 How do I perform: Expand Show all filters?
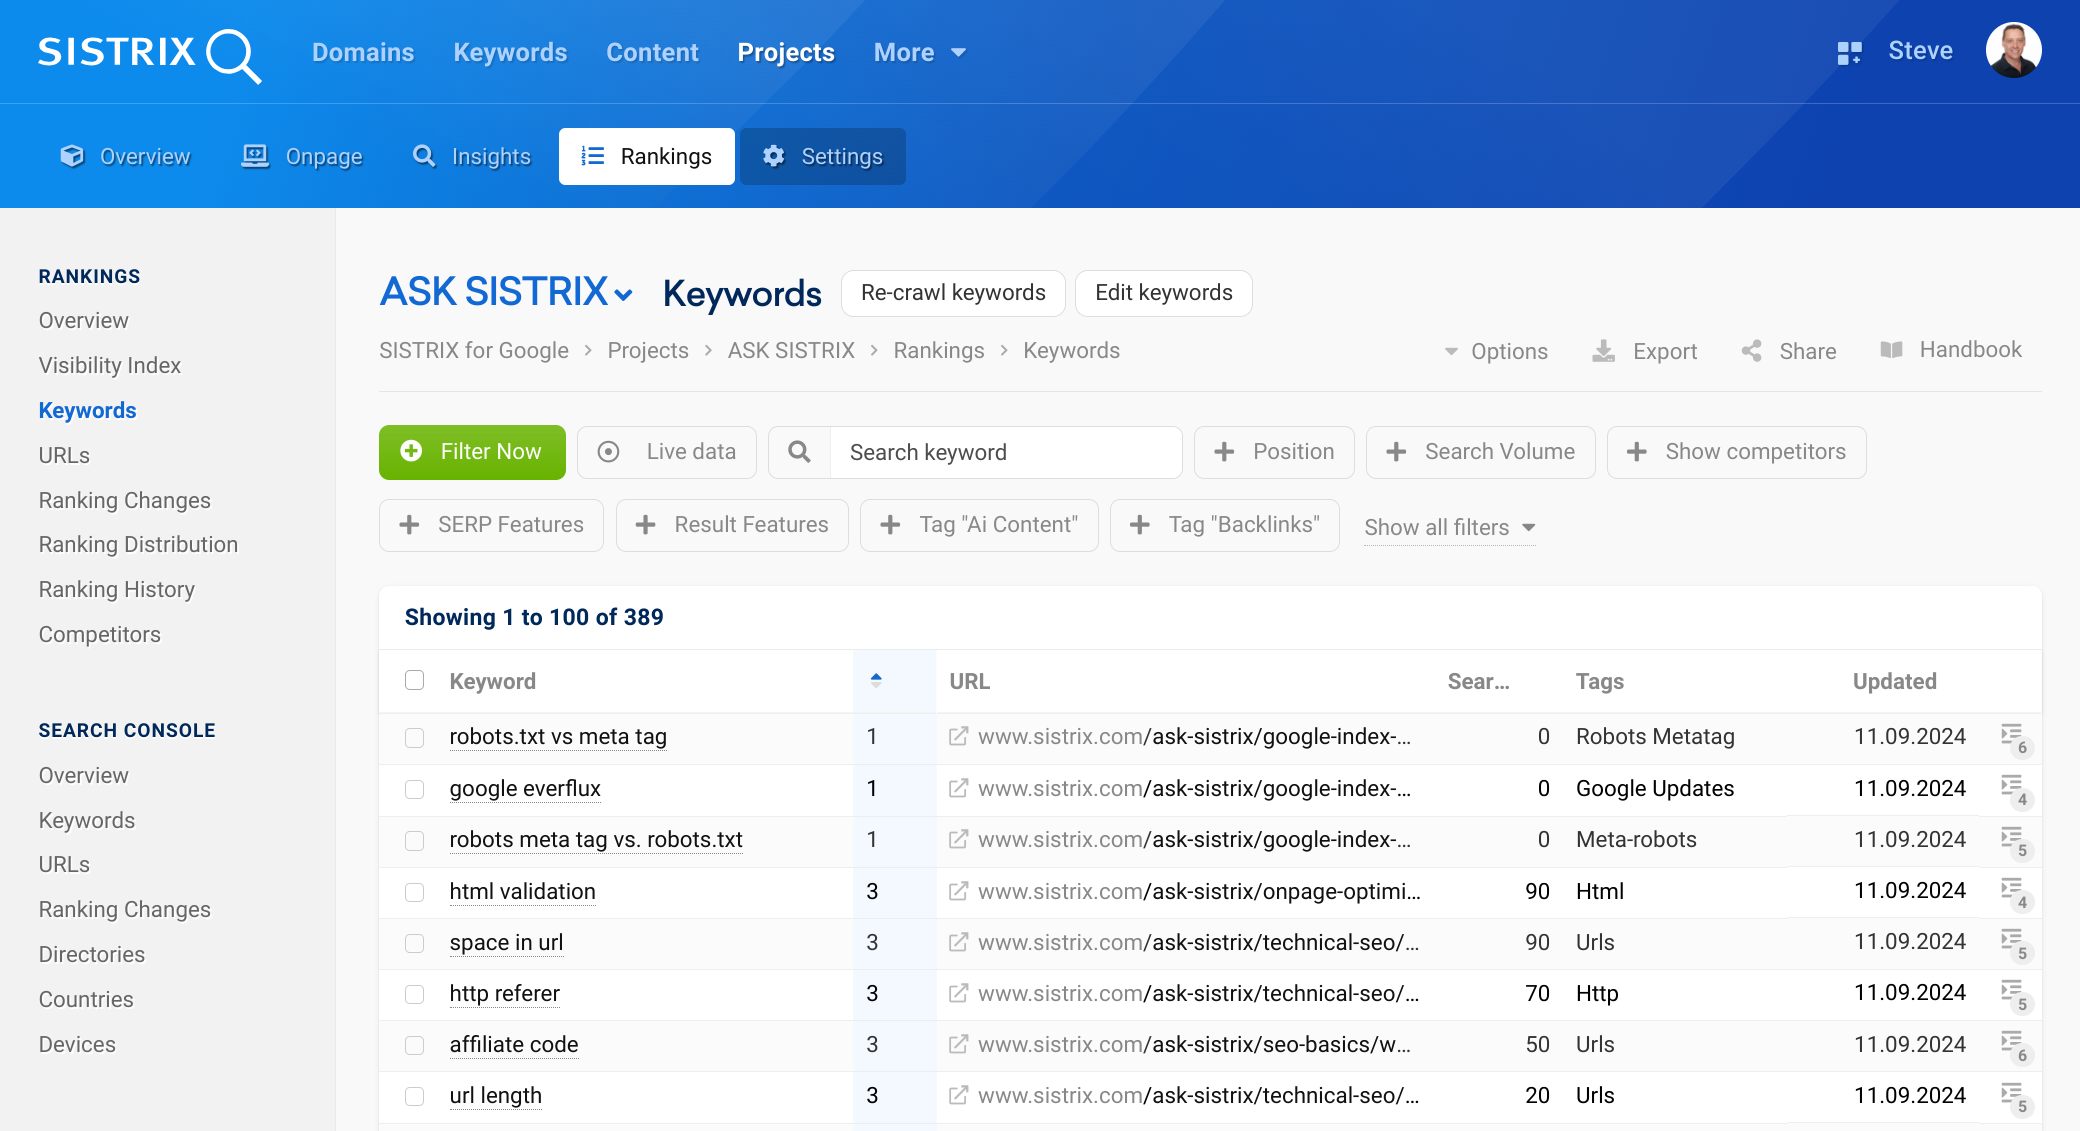click(1450, 527)
